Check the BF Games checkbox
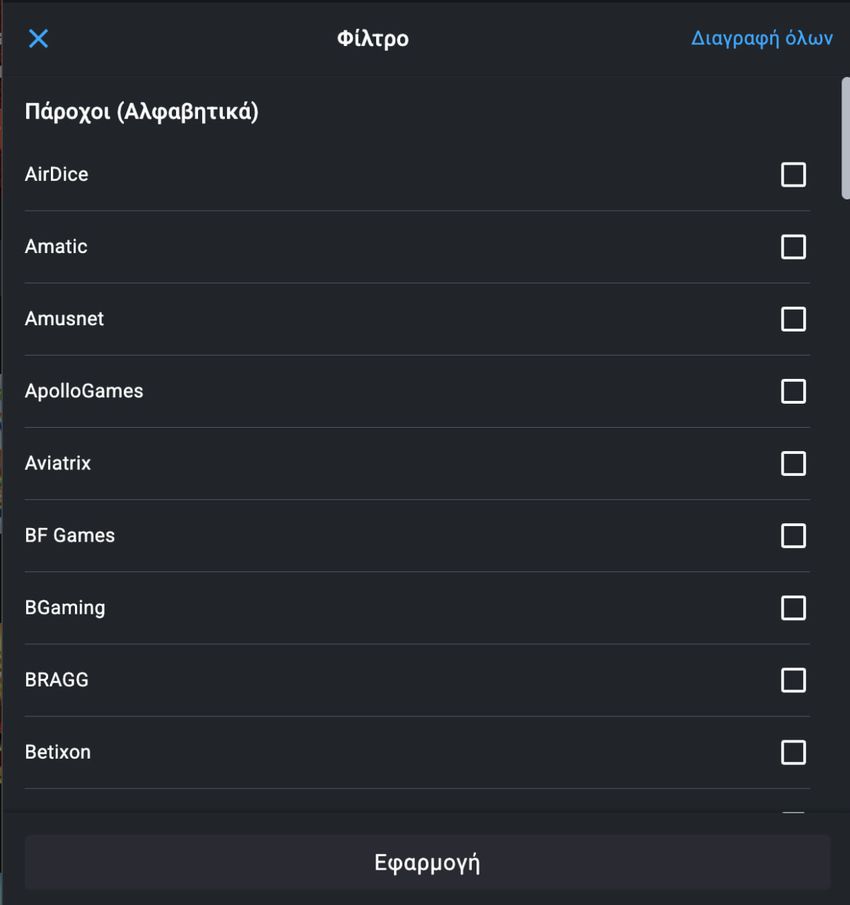 (x=793, y=536)
